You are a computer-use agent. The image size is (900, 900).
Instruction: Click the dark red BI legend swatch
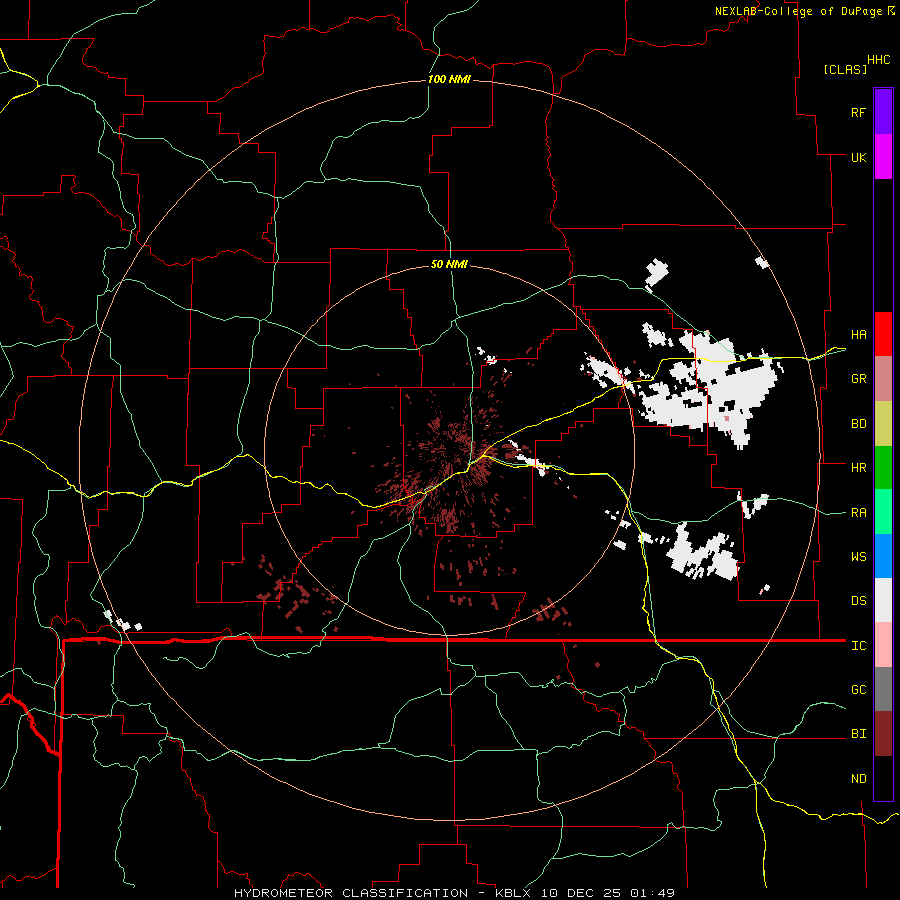click(883, 734)
